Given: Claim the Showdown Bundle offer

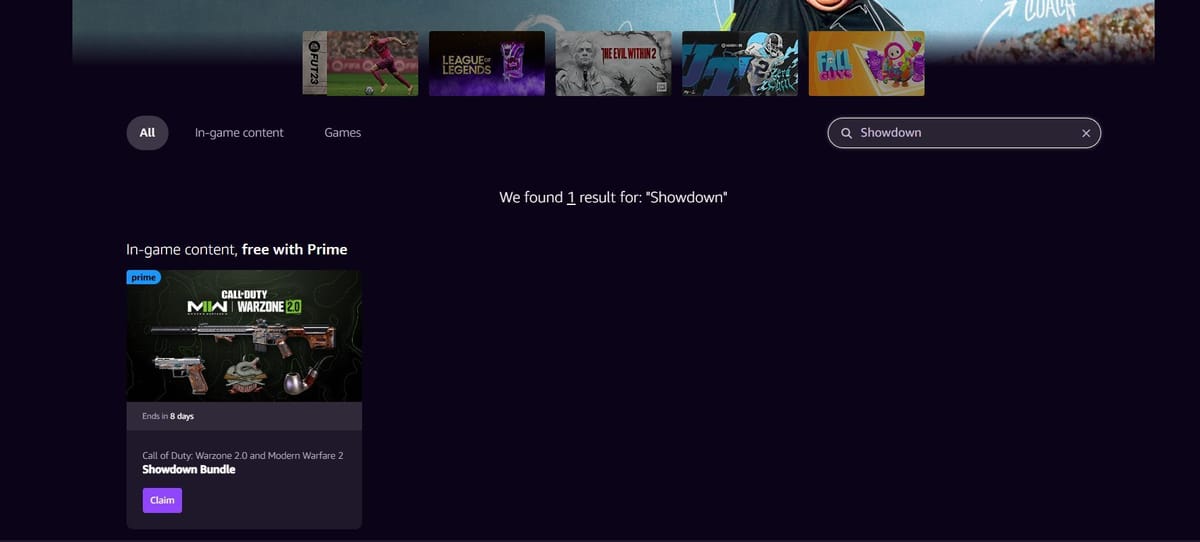Looking at the screenshot, I should 162,500.
